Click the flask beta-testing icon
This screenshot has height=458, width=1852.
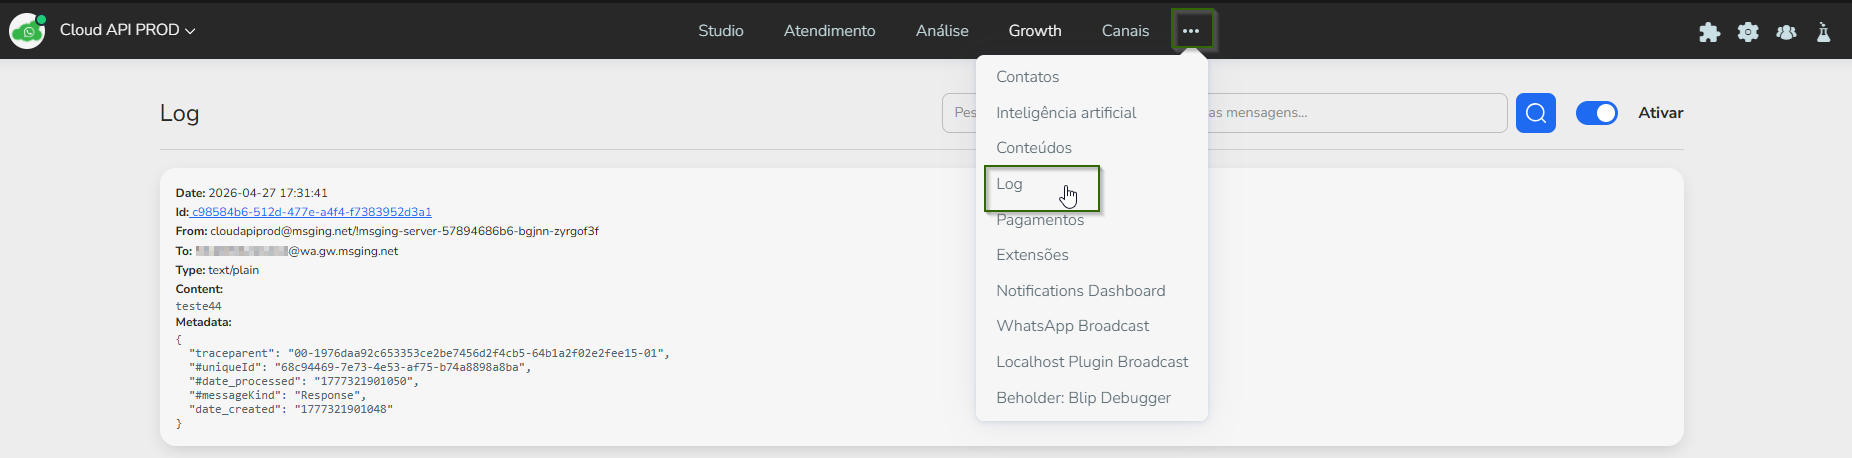click(x=1823, y=32)
